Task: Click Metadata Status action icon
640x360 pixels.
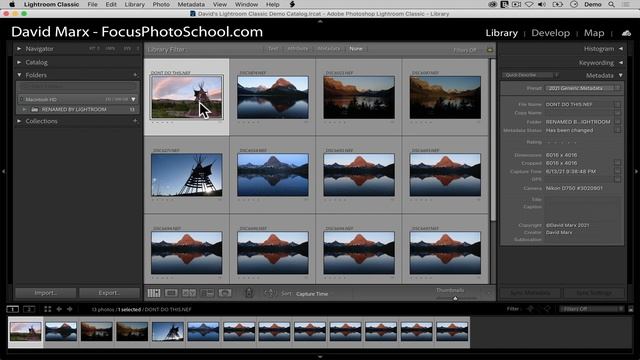Action: (618, 130)
